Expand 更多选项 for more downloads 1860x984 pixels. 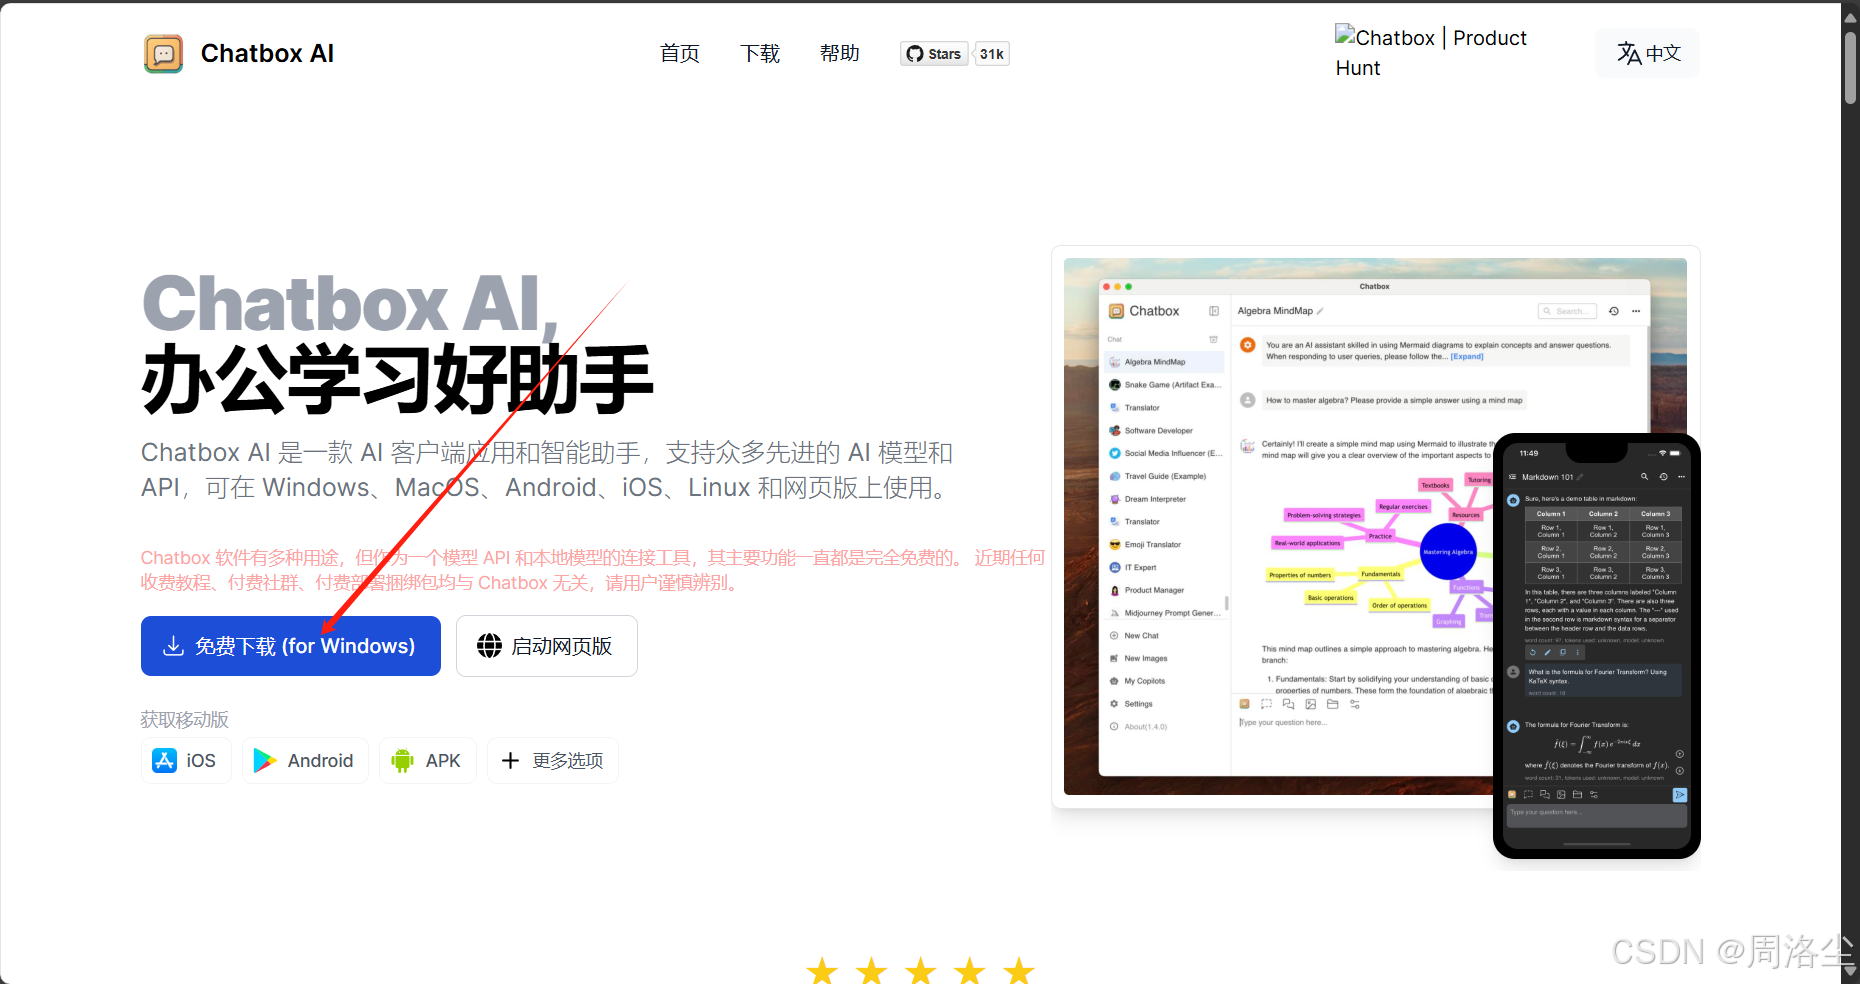553,761
